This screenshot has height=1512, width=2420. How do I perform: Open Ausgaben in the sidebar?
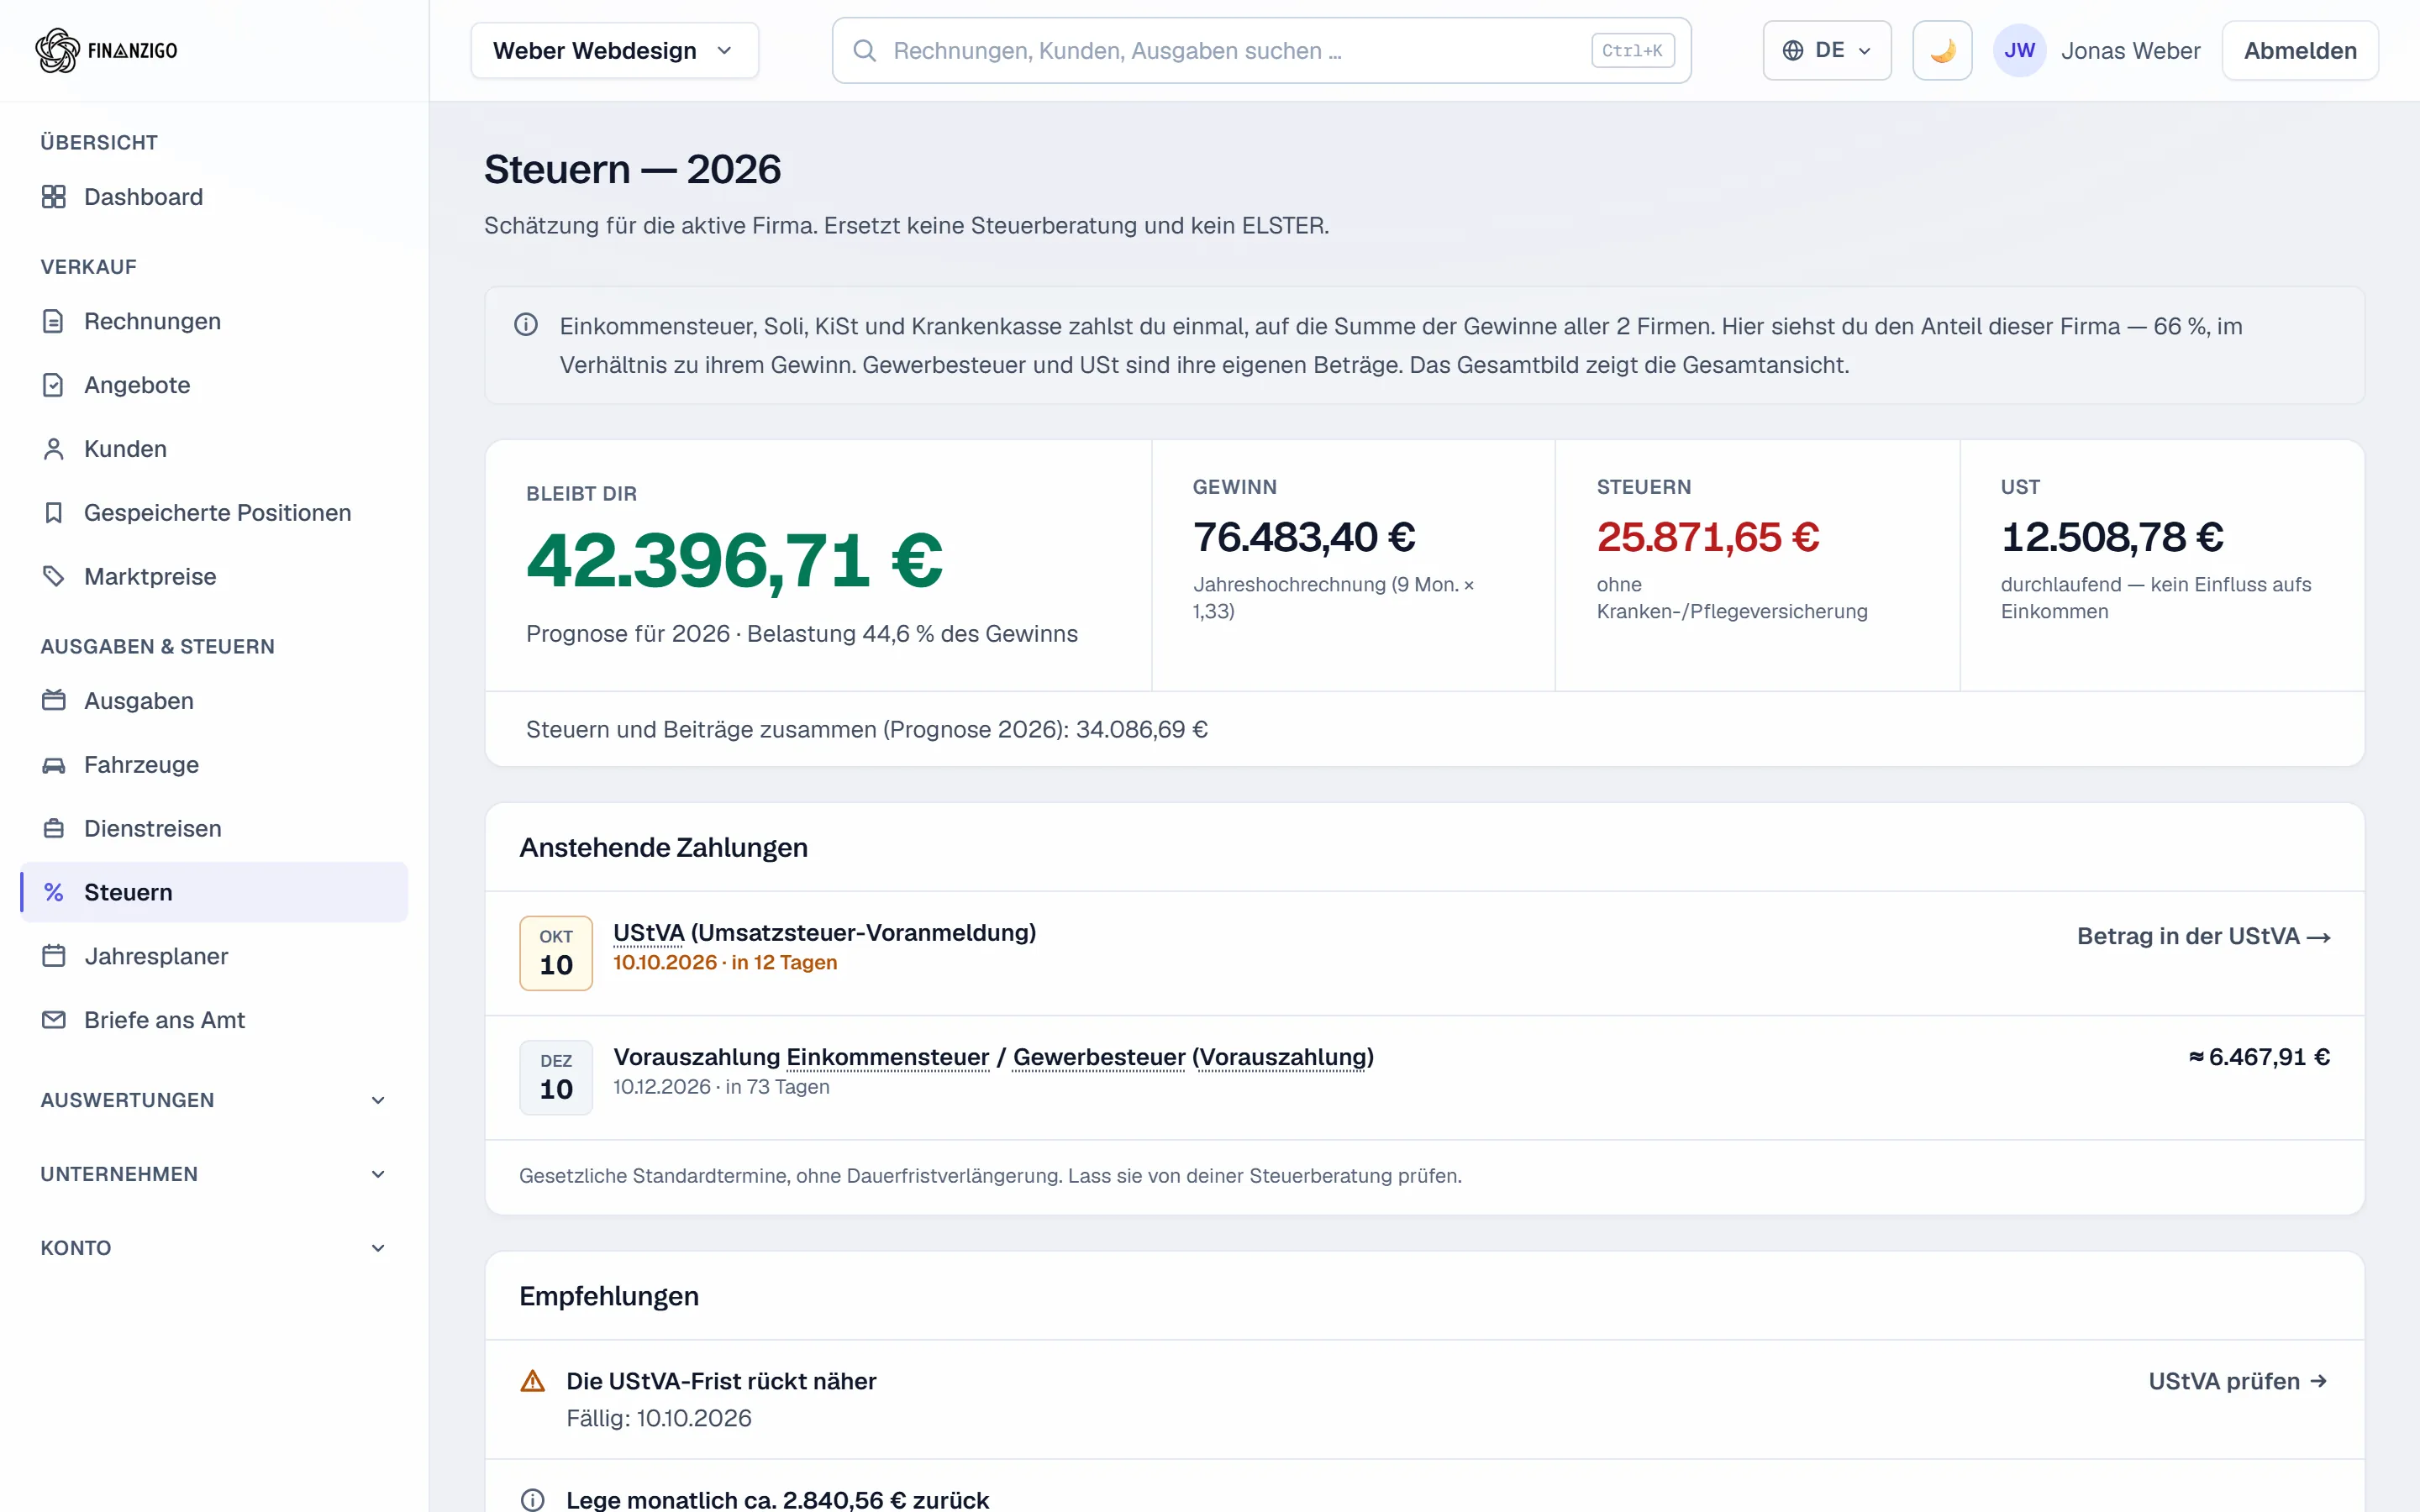point(214,701)
